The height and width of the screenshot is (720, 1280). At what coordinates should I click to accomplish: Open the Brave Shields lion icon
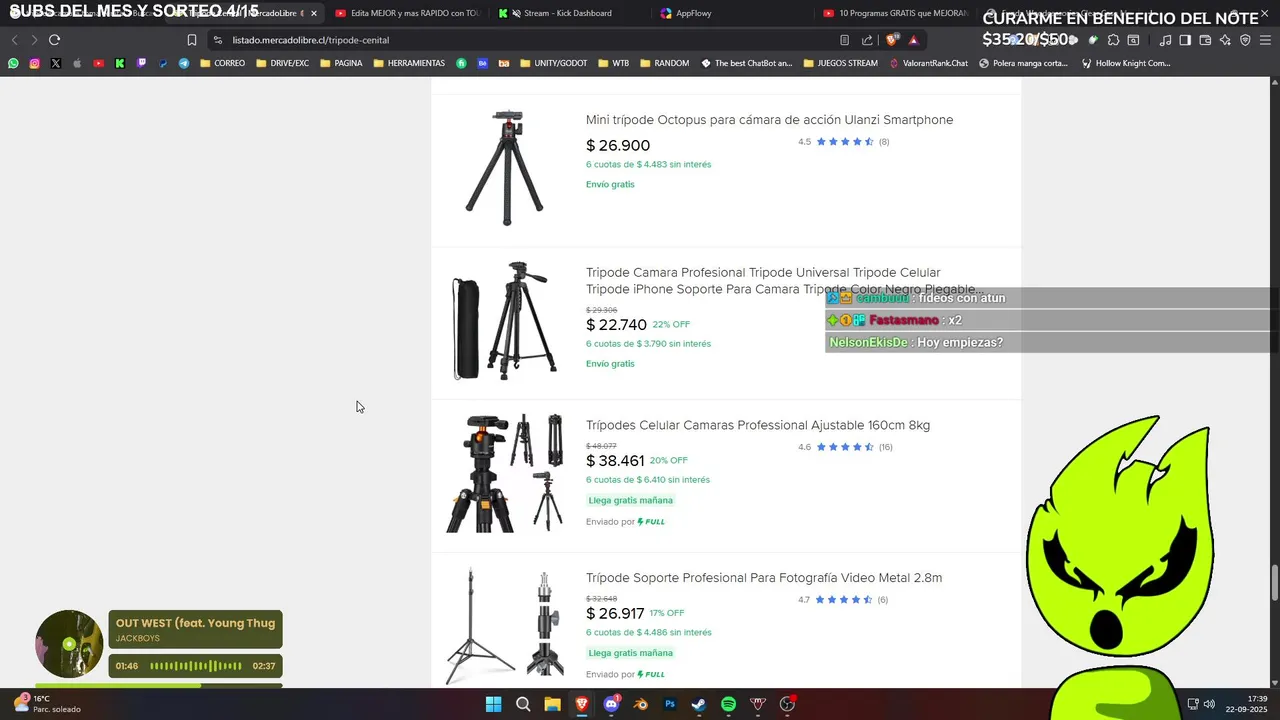892,40
